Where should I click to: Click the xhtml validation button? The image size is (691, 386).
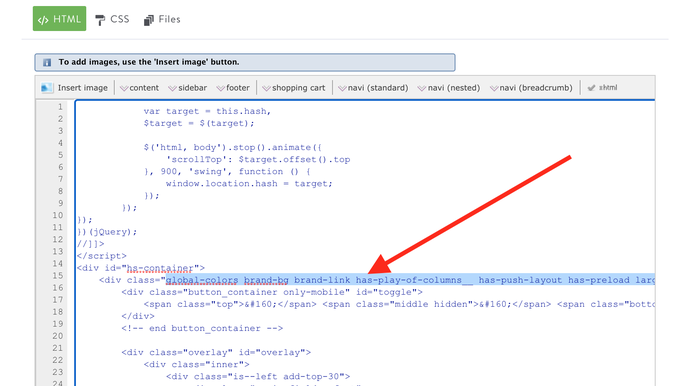pos(602,88)
